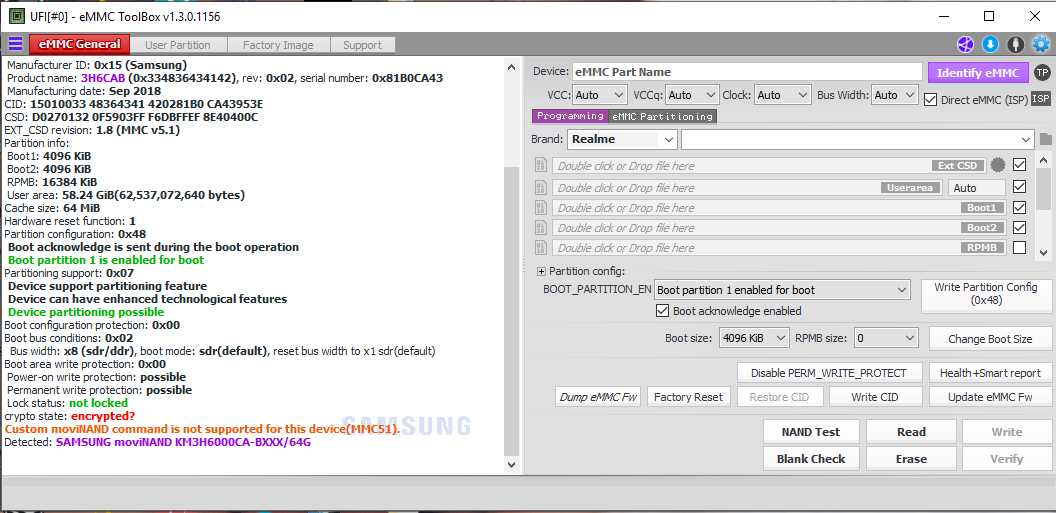Image resolution: width=1056 pixels, height=513 pixels.
Task: Click the Read button
Action: coord(911,432)
